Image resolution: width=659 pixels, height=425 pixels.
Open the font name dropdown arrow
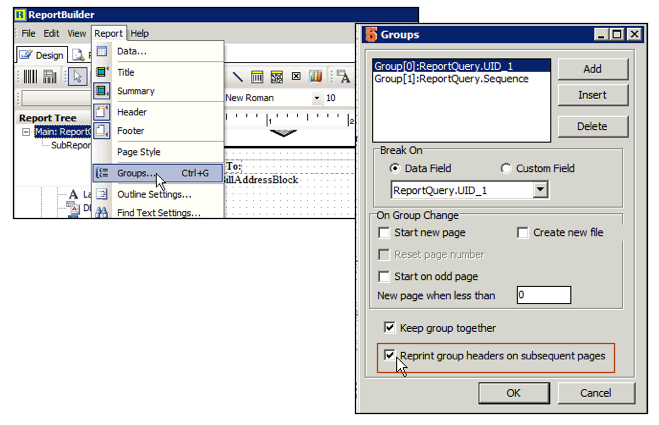click(316, 98)
